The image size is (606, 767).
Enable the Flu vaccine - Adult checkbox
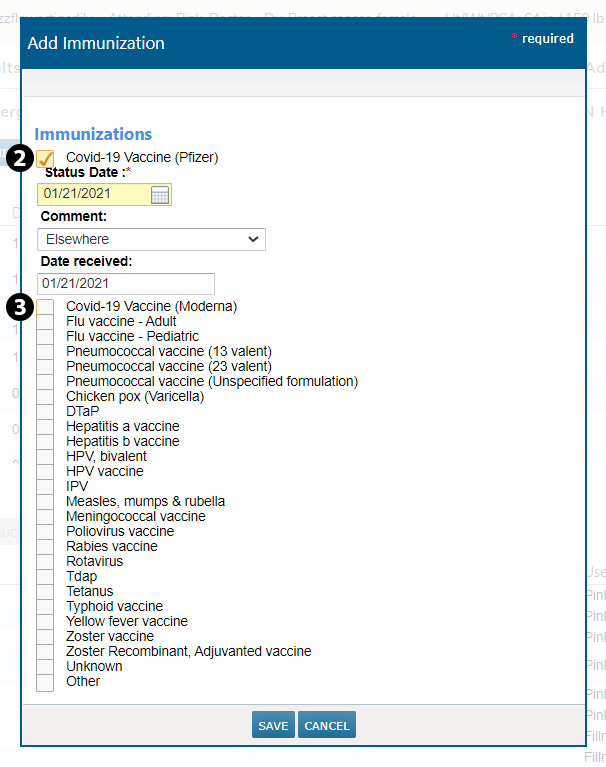pyautogui.click(x=45, y=322)
